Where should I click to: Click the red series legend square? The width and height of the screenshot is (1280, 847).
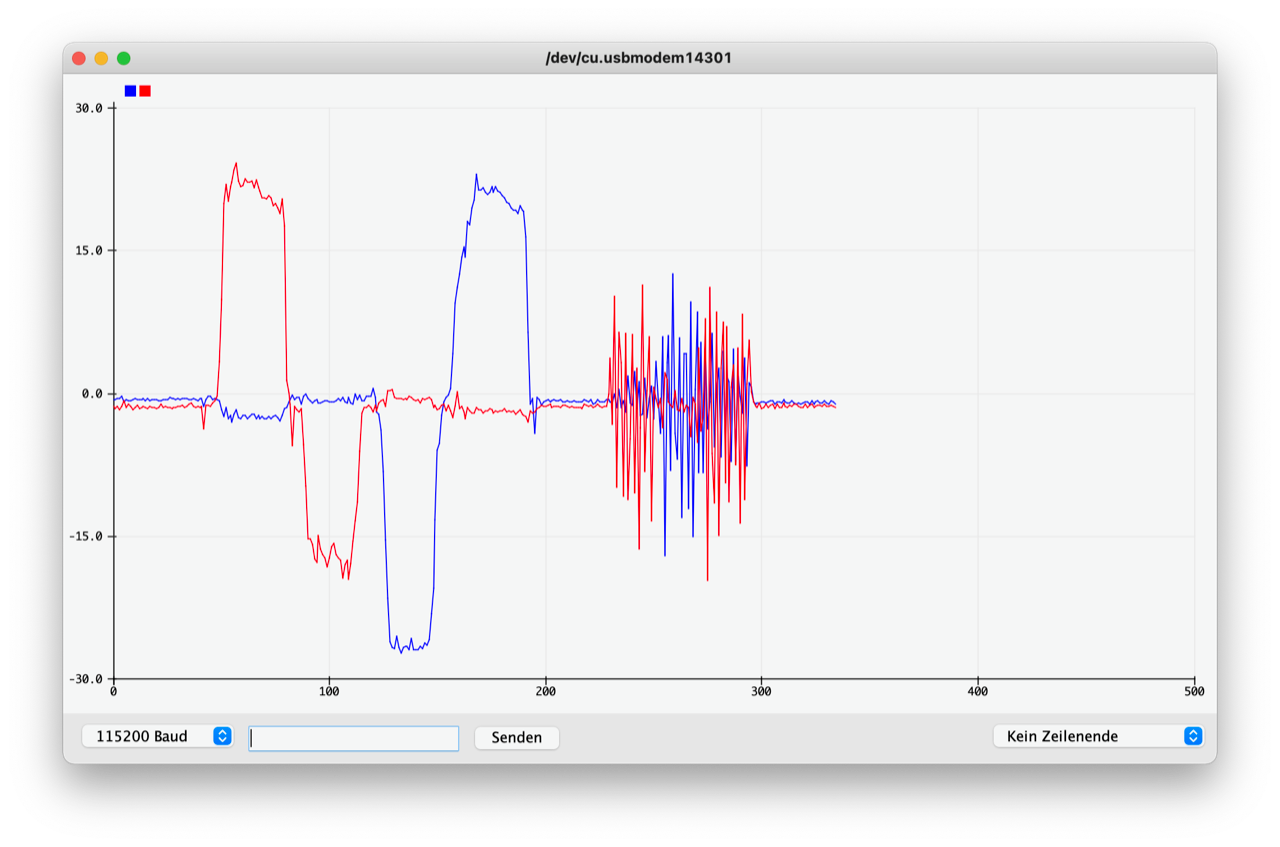pos(145,91)
